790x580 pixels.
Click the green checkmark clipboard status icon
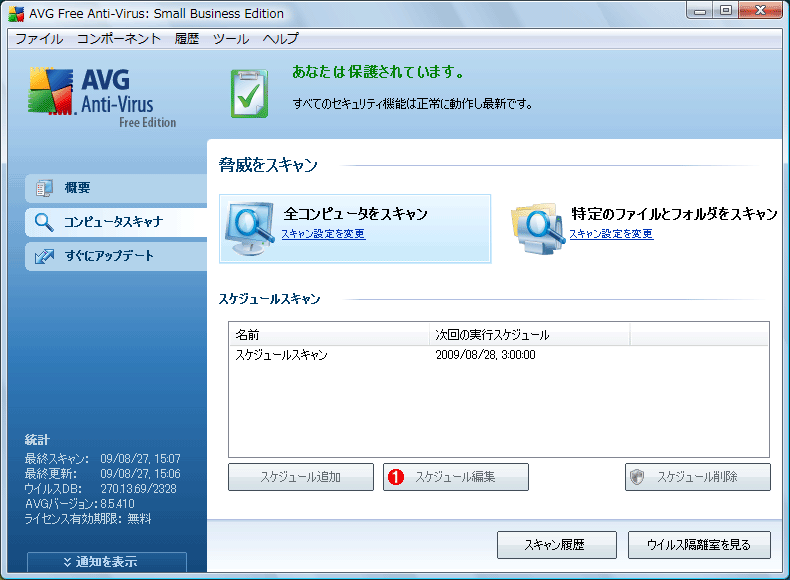249,94
